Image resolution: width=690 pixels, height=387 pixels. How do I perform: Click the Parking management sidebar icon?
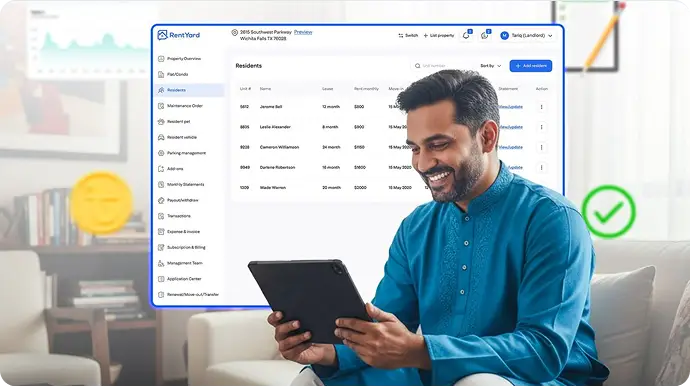[161, 153]
